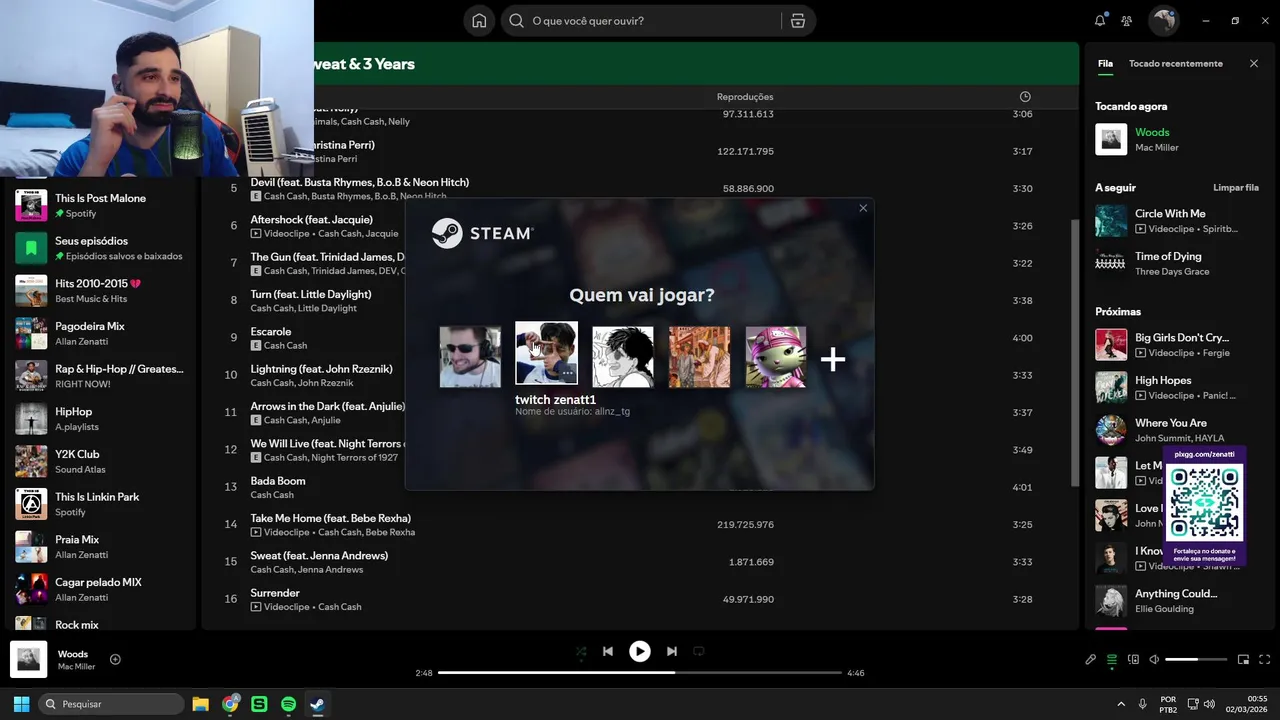Open Pagodeira Mix playlist

pos(99,333)
